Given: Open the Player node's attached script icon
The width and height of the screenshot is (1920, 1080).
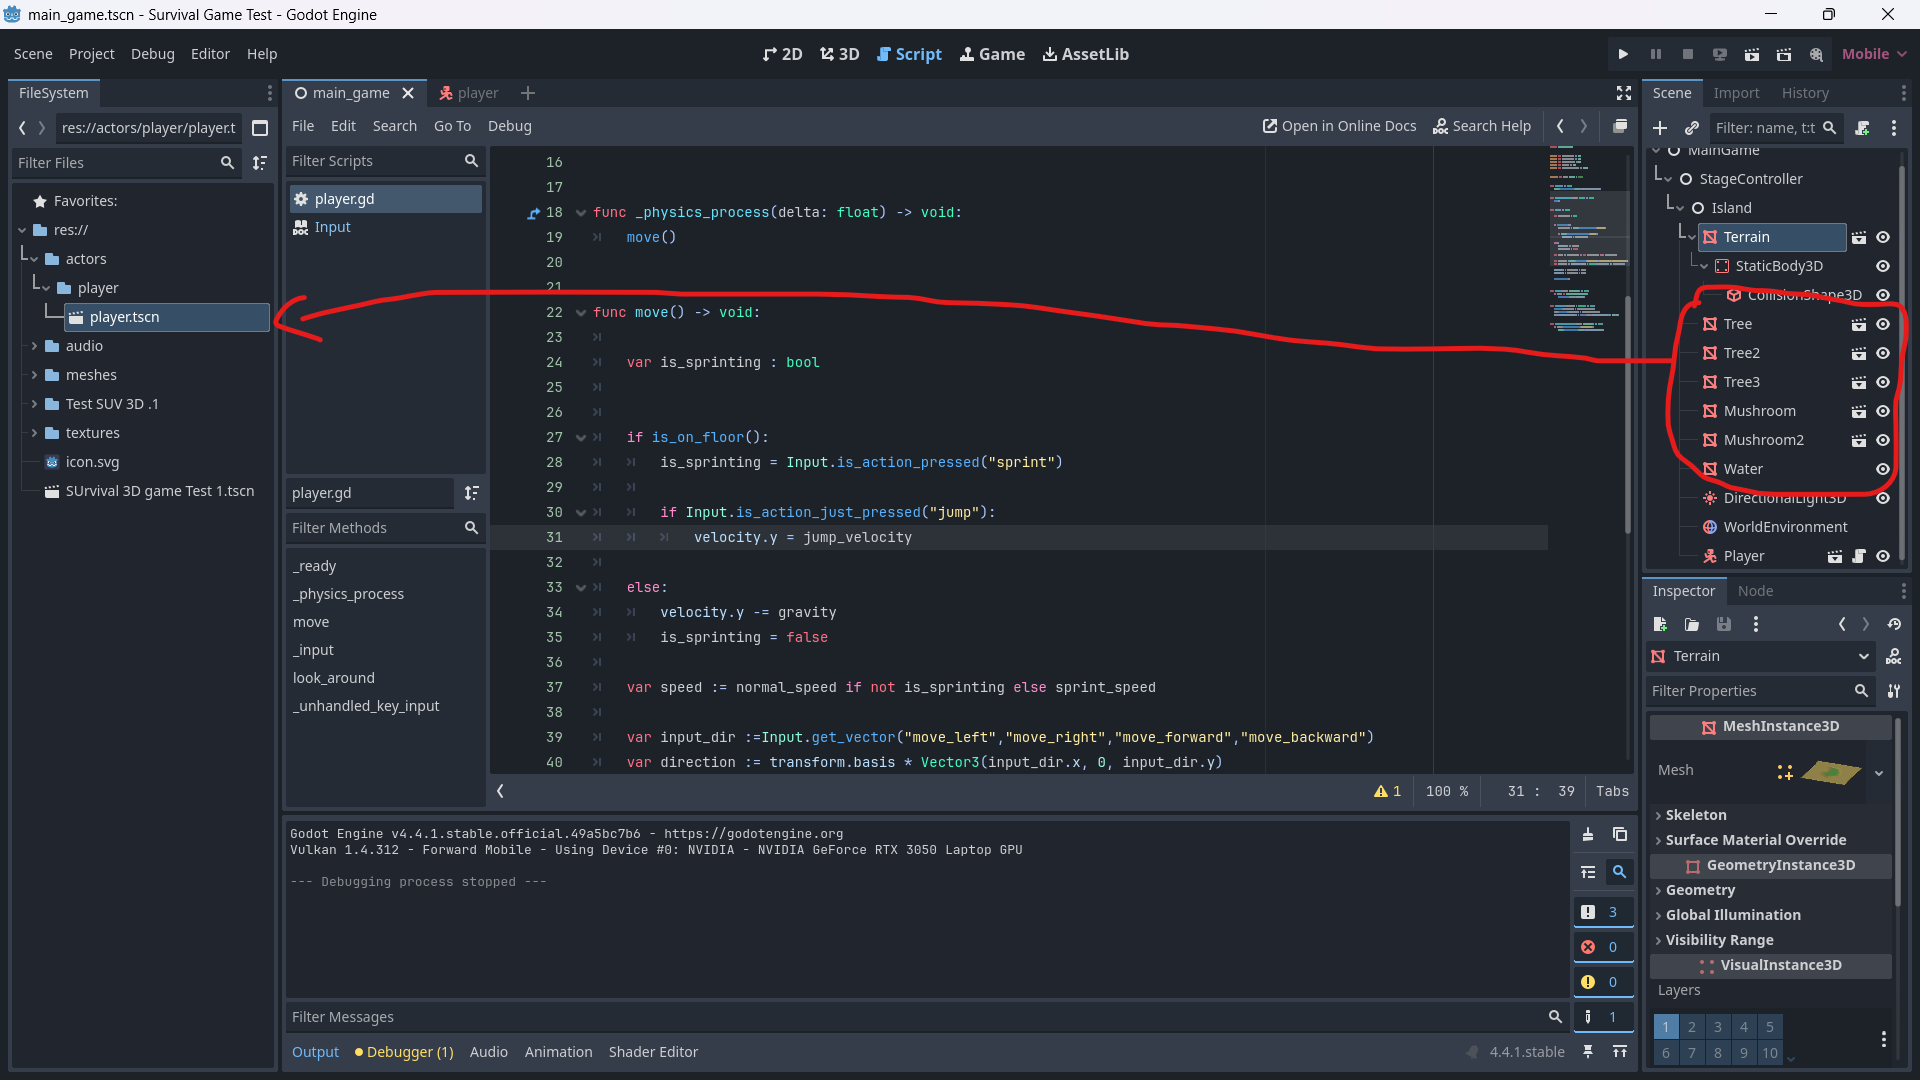Looking at the screenshot, I should click(1859, 556).
